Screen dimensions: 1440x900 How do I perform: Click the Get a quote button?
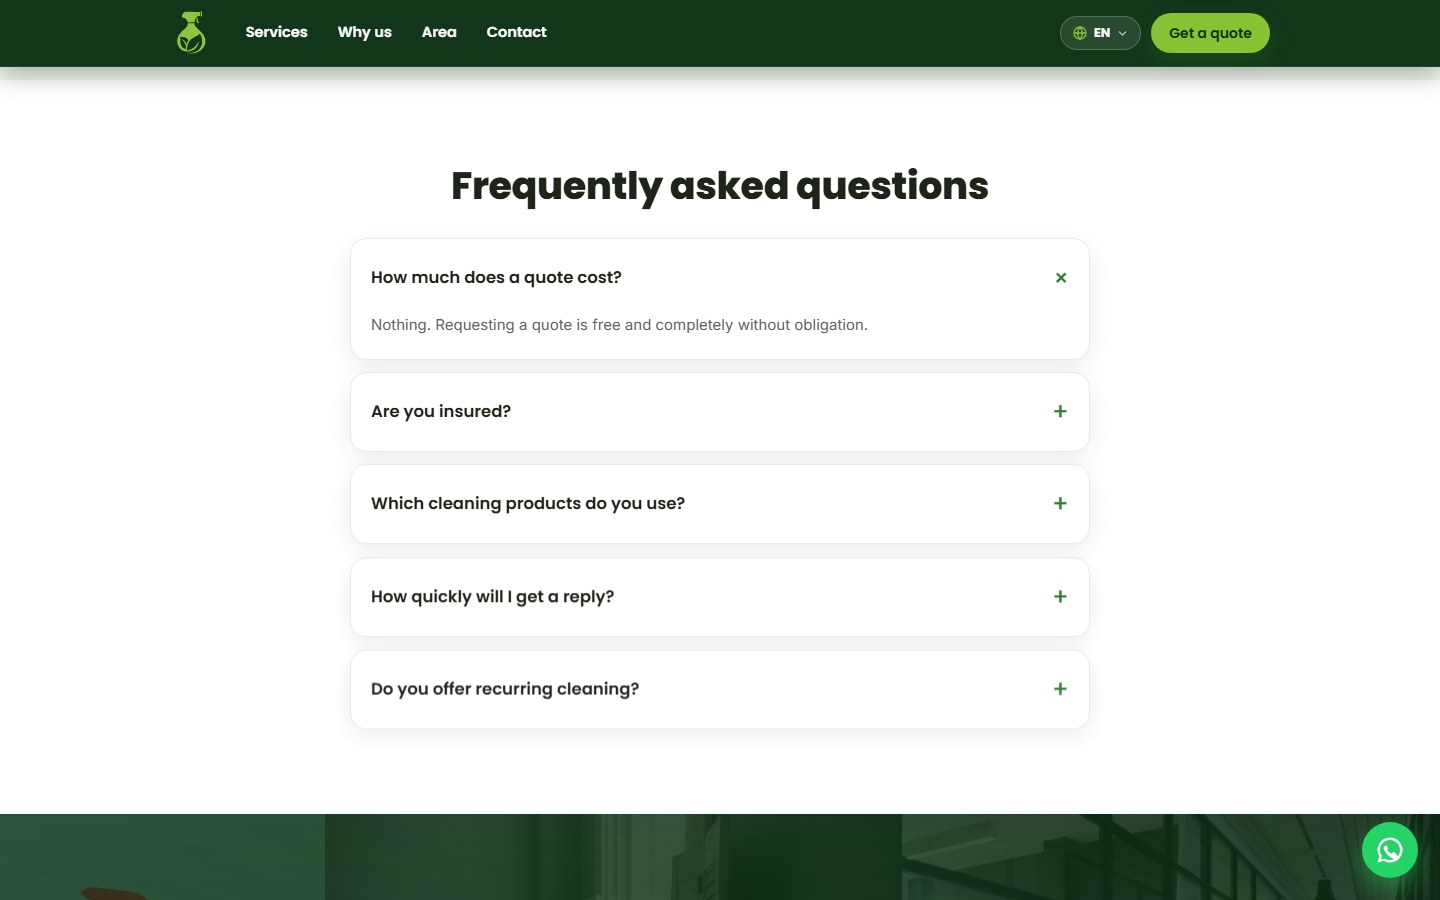[1210, 33]
